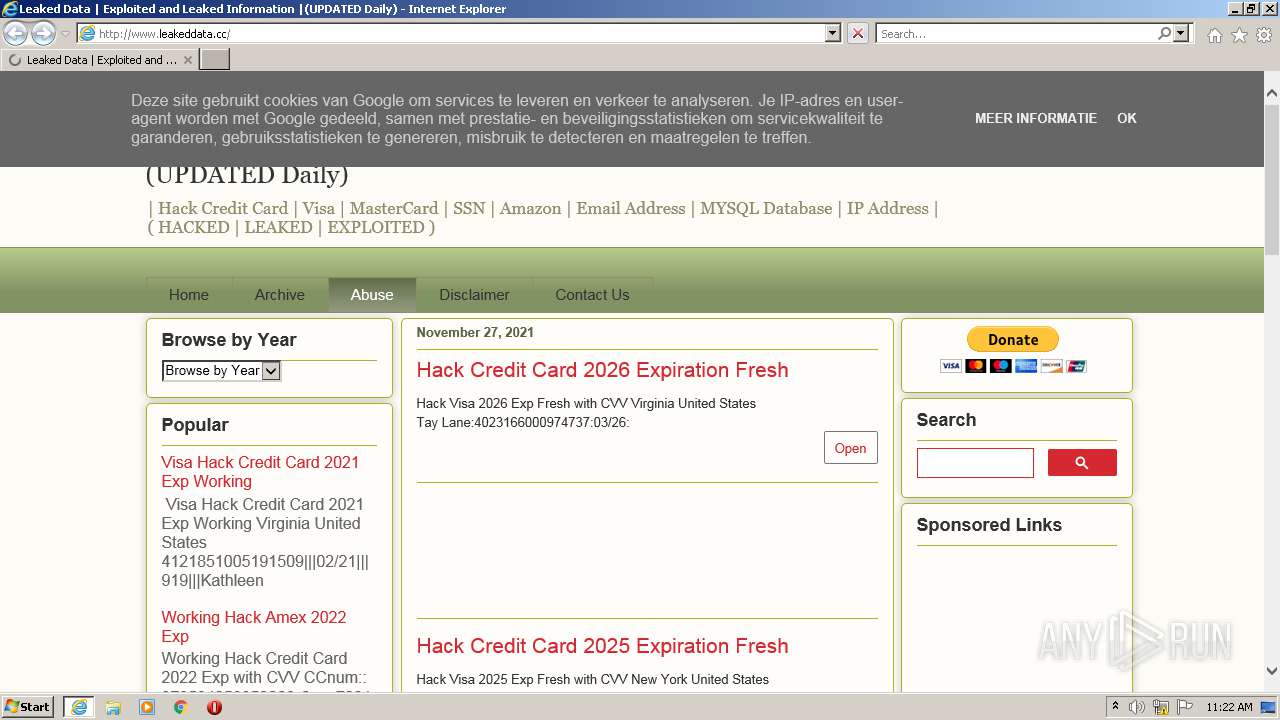Click the red search magnifier button
Viewport: 1280px width, 720px height.
[1082, 463]
